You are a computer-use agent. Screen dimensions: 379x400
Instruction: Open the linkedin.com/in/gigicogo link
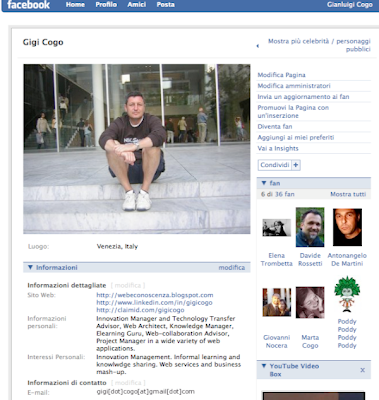[x=154, y=302]
